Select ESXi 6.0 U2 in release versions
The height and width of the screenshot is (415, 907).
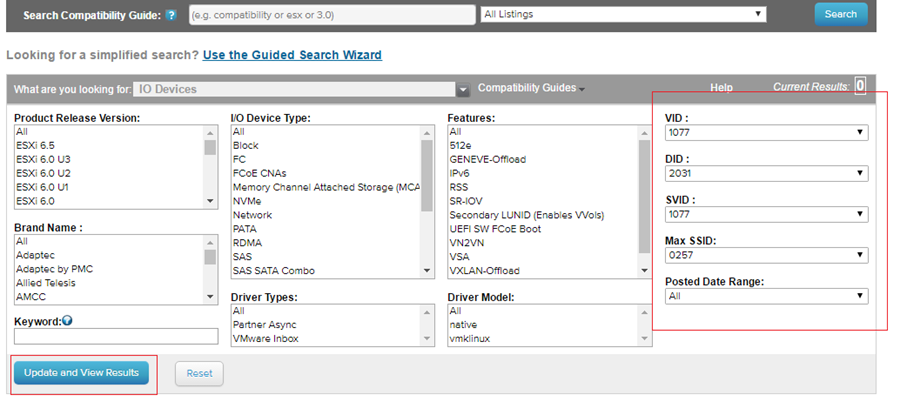(x=43, y=173)
